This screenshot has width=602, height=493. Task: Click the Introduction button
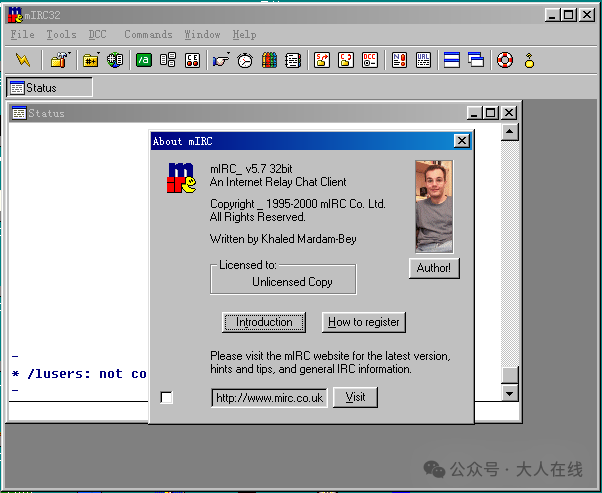(264, 322)
